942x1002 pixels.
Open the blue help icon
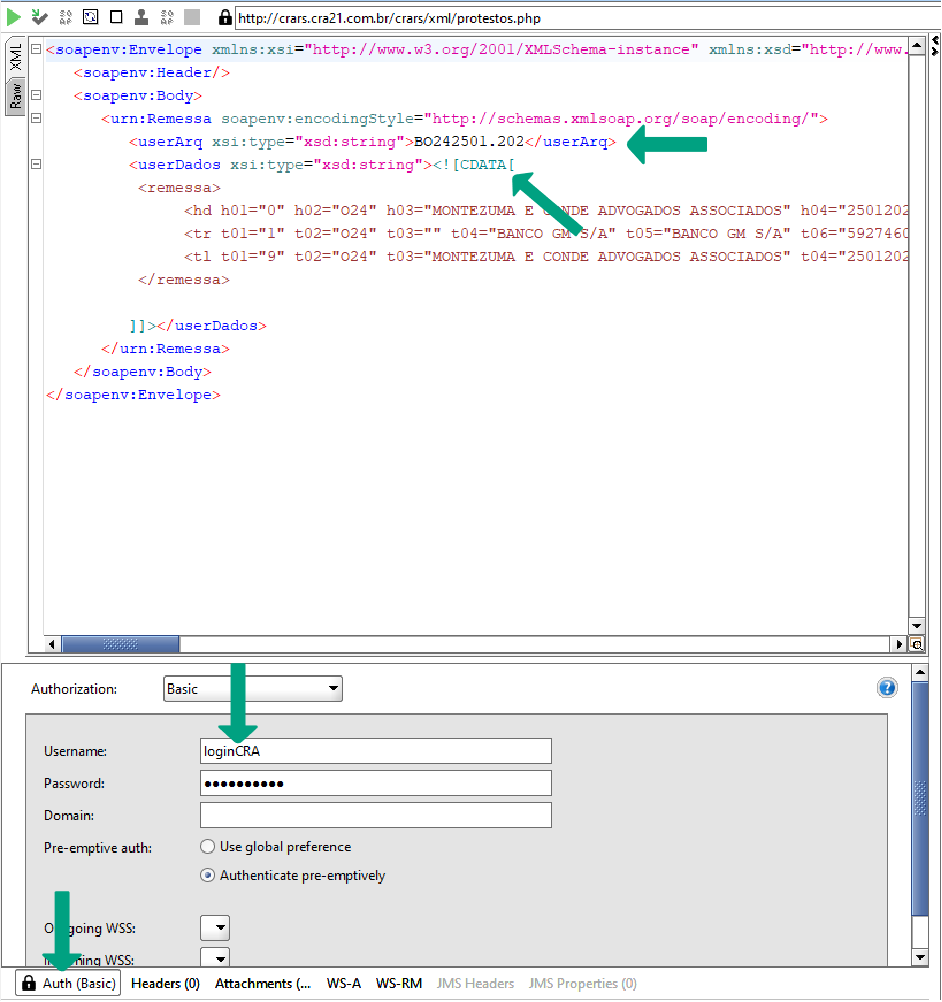(x=887, y=688)
